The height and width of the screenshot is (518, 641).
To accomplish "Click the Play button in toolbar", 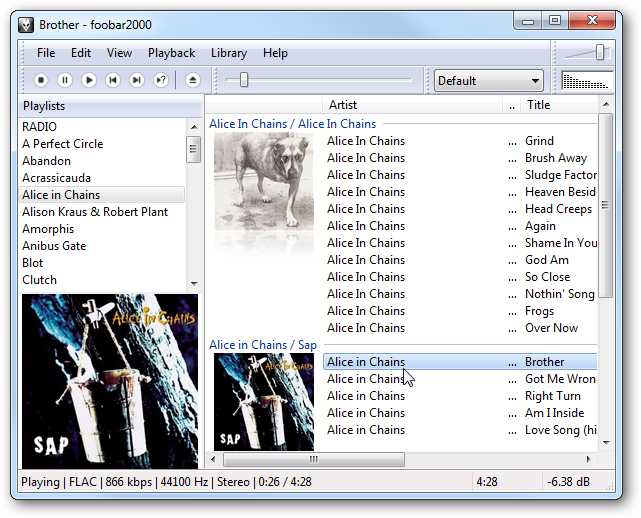I will (89, 80).
